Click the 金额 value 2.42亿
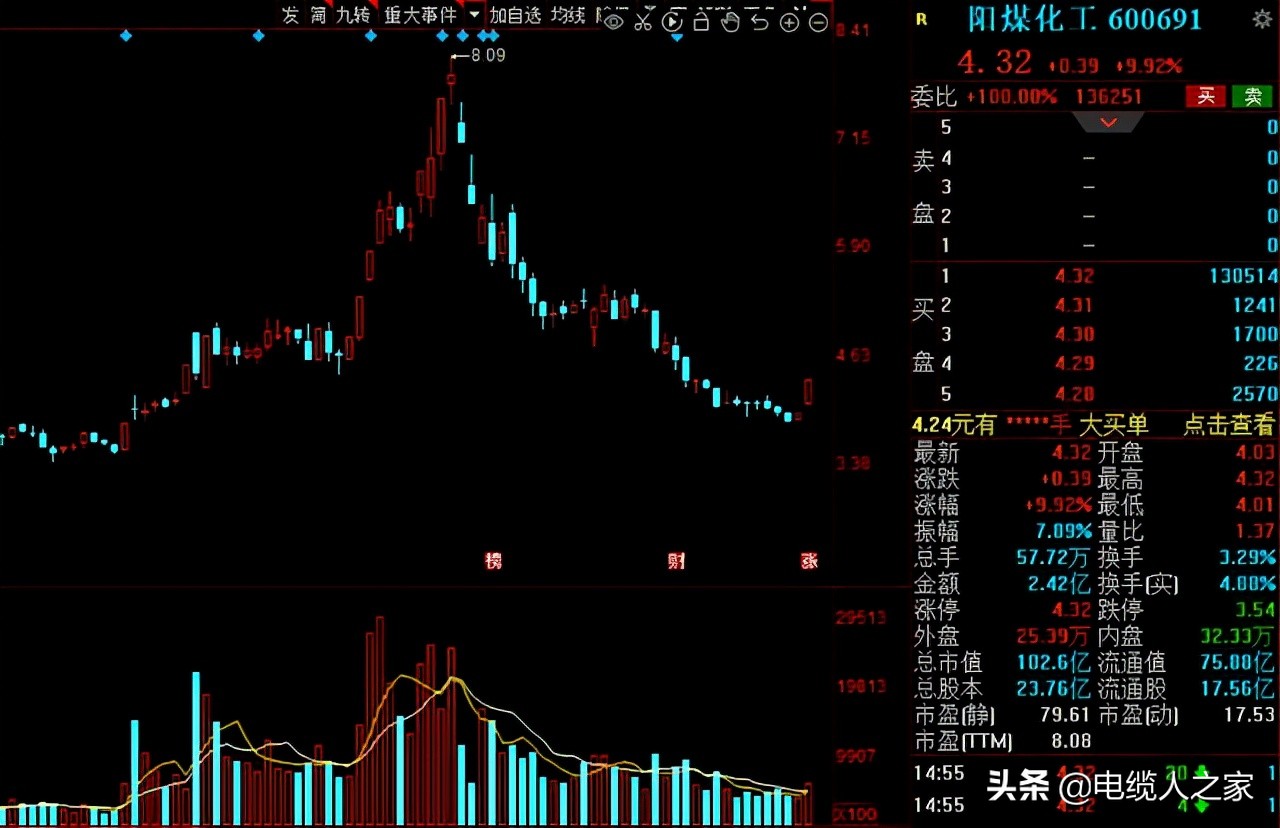Image resolution: width=1280 pixels, height=828 pixels. click(1059, 583)
